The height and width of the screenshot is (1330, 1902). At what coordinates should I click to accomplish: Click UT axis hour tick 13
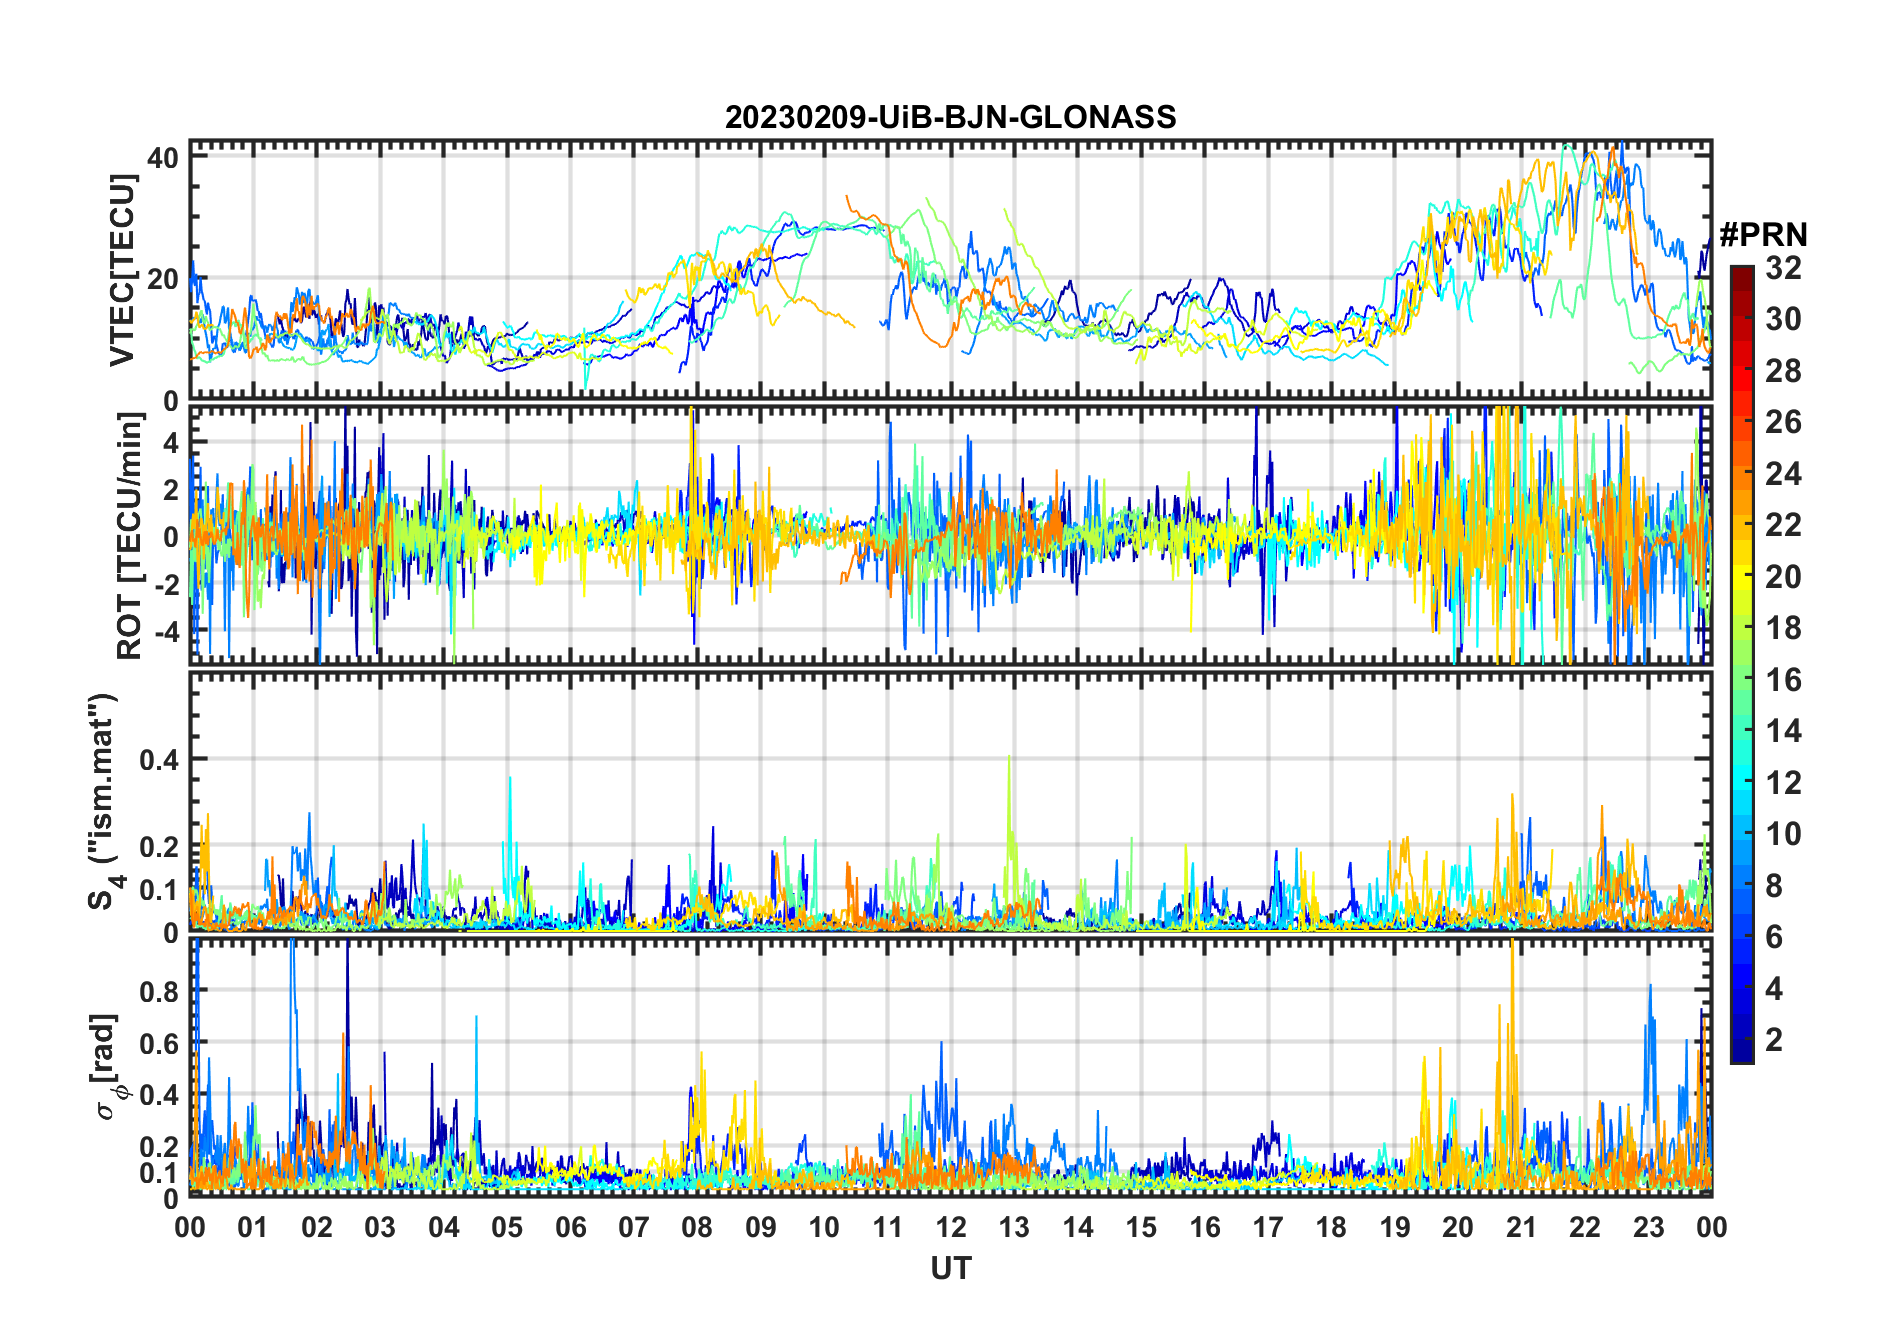pyautogui.click(x=1014, y=1227)
